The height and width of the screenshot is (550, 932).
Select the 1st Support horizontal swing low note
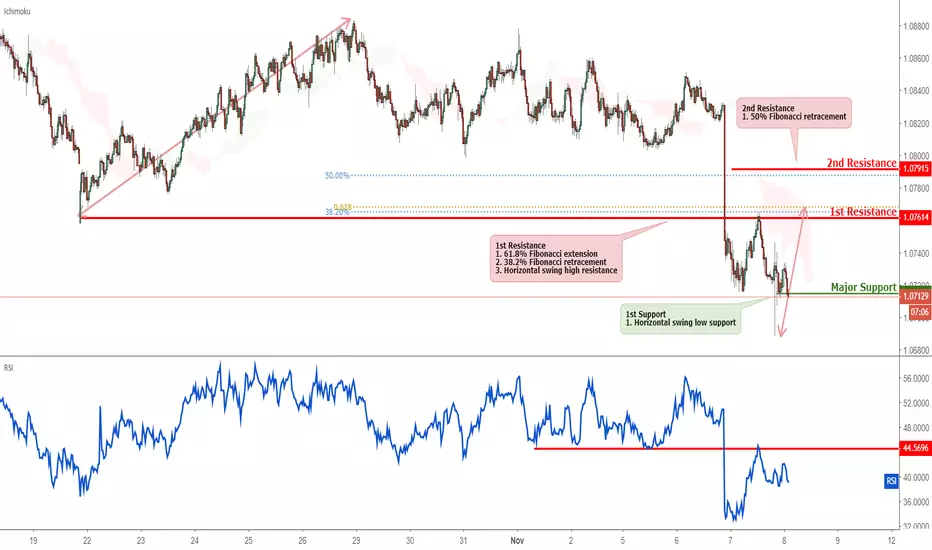coord(681,318)
